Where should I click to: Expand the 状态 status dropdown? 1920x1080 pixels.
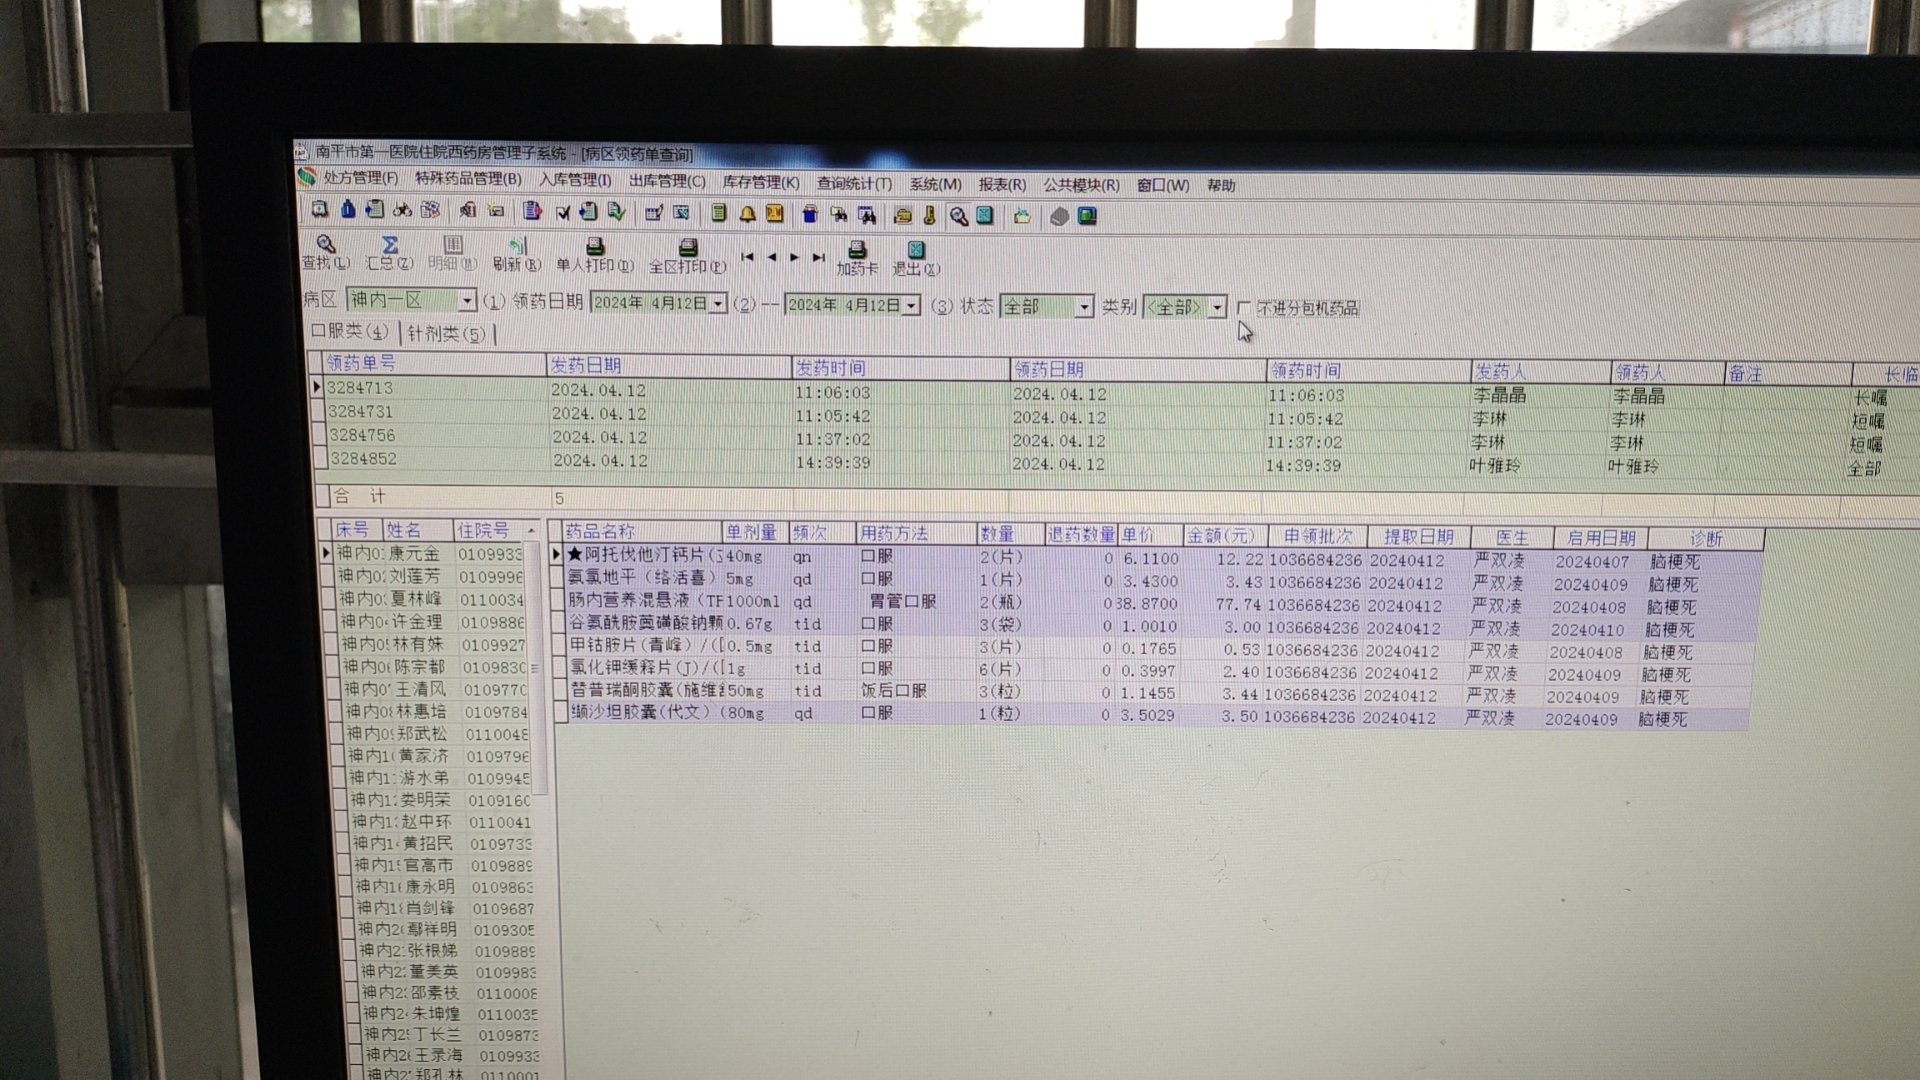pos(1083,307)
